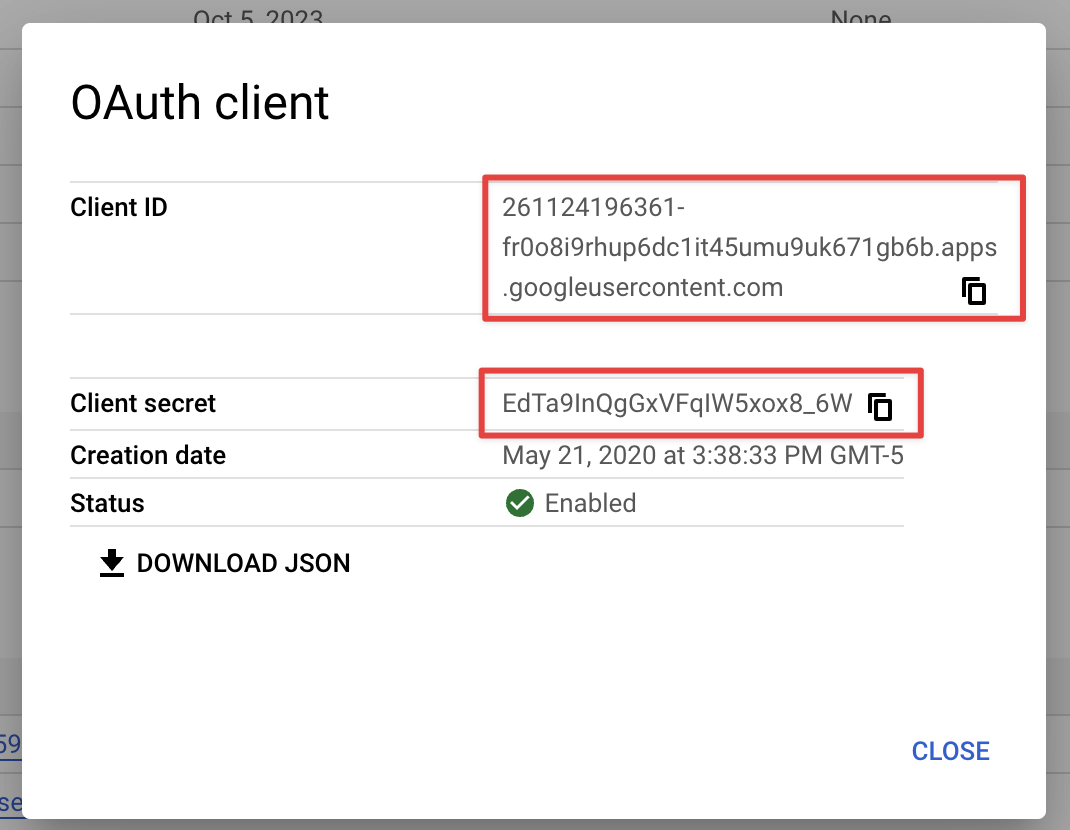This screenshot has width=1070, height=830.
Task: Click the download arrow icon
Action: (x=112, y=563)
